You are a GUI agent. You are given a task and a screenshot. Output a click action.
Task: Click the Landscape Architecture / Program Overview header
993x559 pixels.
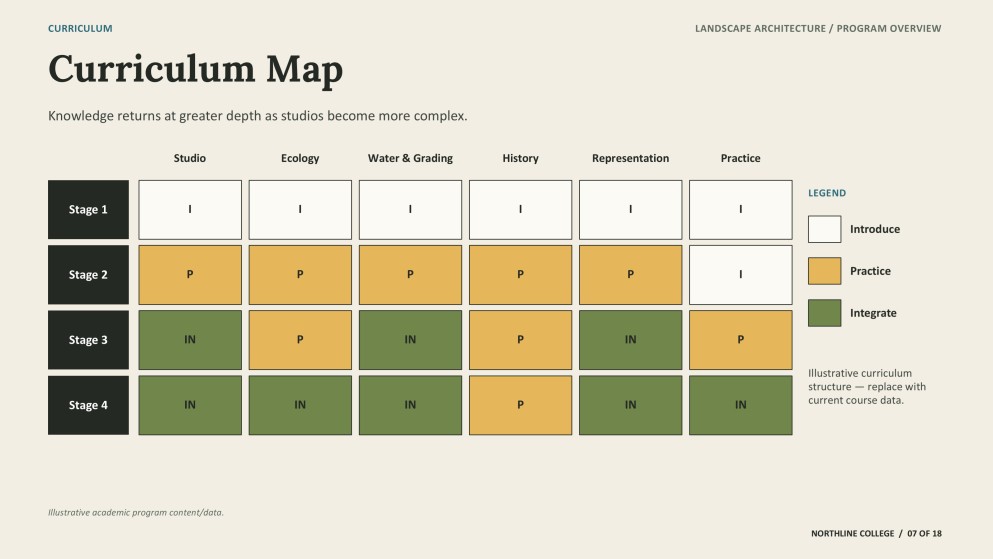coord(818,28)
